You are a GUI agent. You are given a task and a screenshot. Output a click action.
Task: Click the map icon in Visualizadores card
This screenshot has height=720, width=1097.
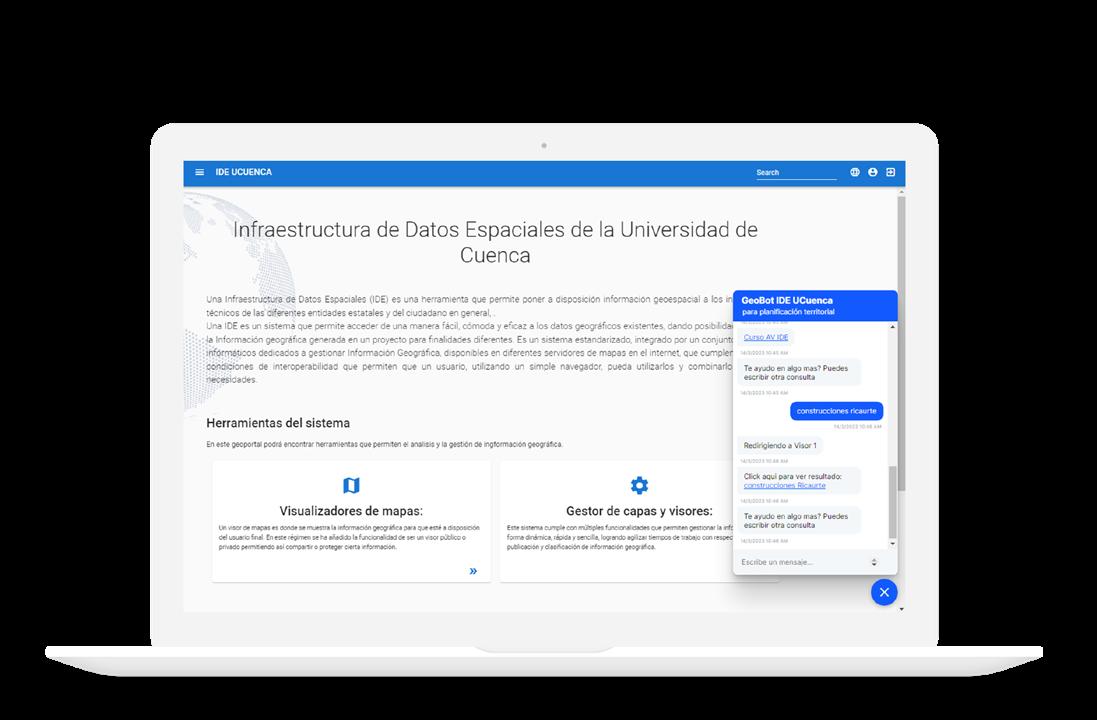[351, 485]
